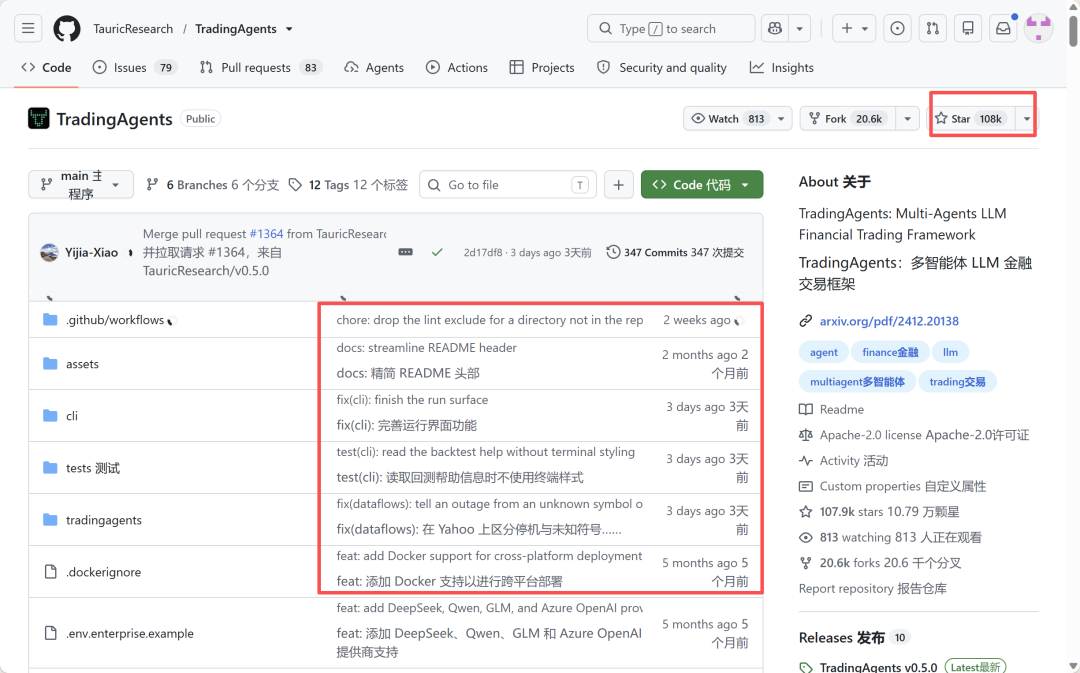1080x673 pixels.
Task: Open the .github/workflows folder
Action: 115,320
